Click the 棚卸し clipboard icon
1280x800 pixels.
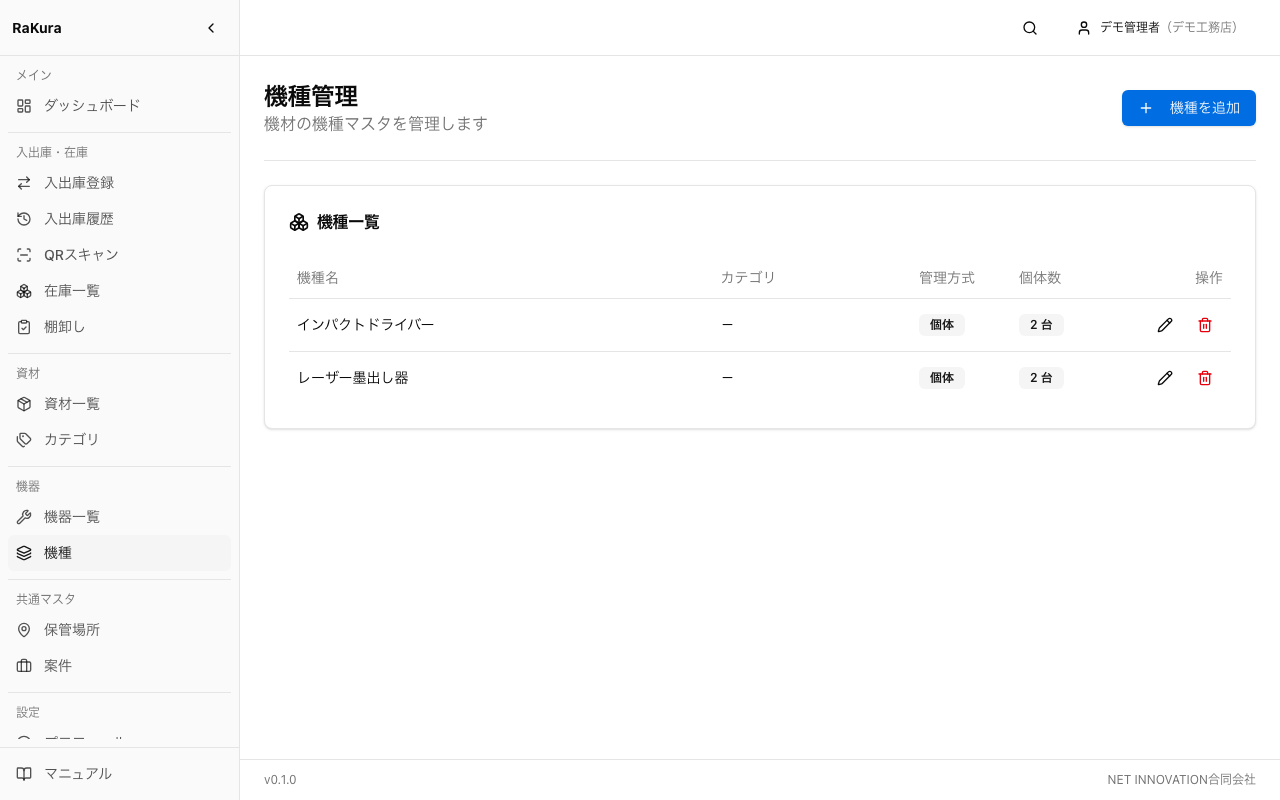pyautogui.click(x=24, y=327)
